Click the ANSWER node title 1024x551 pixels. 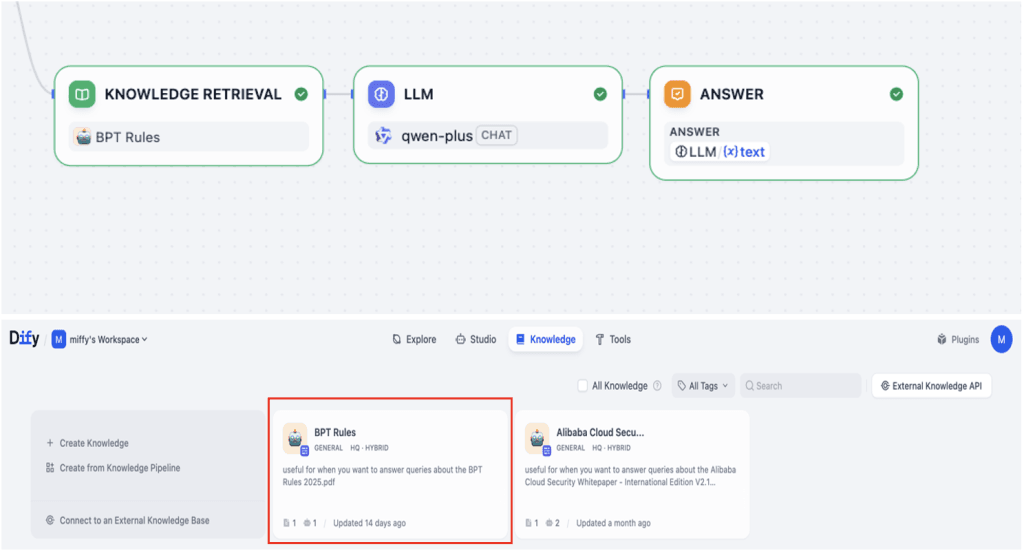(x=731, y=94)
